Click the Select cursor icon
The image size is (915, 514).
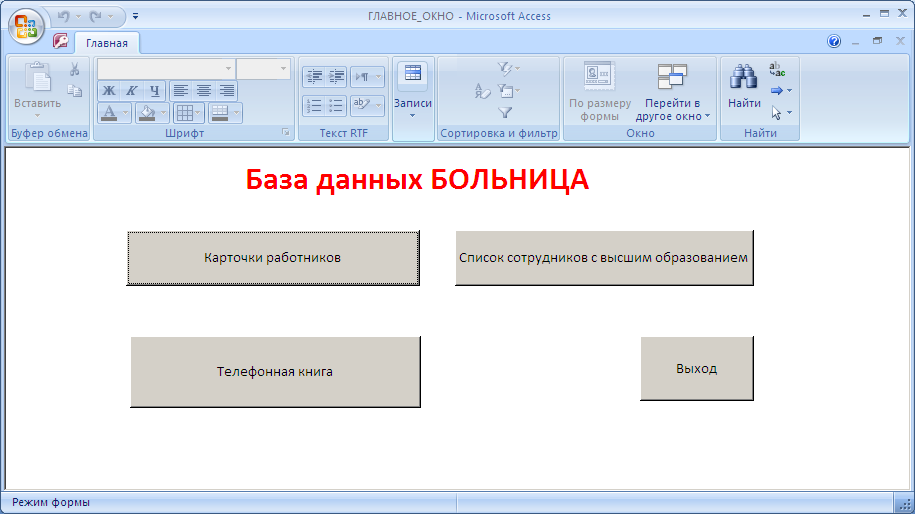777,113
